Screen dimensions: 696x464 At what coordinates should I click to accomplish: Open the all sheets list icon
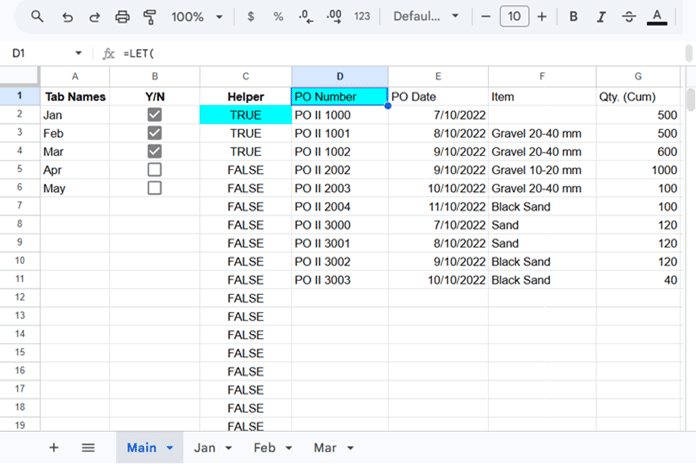tap(88, 448)
